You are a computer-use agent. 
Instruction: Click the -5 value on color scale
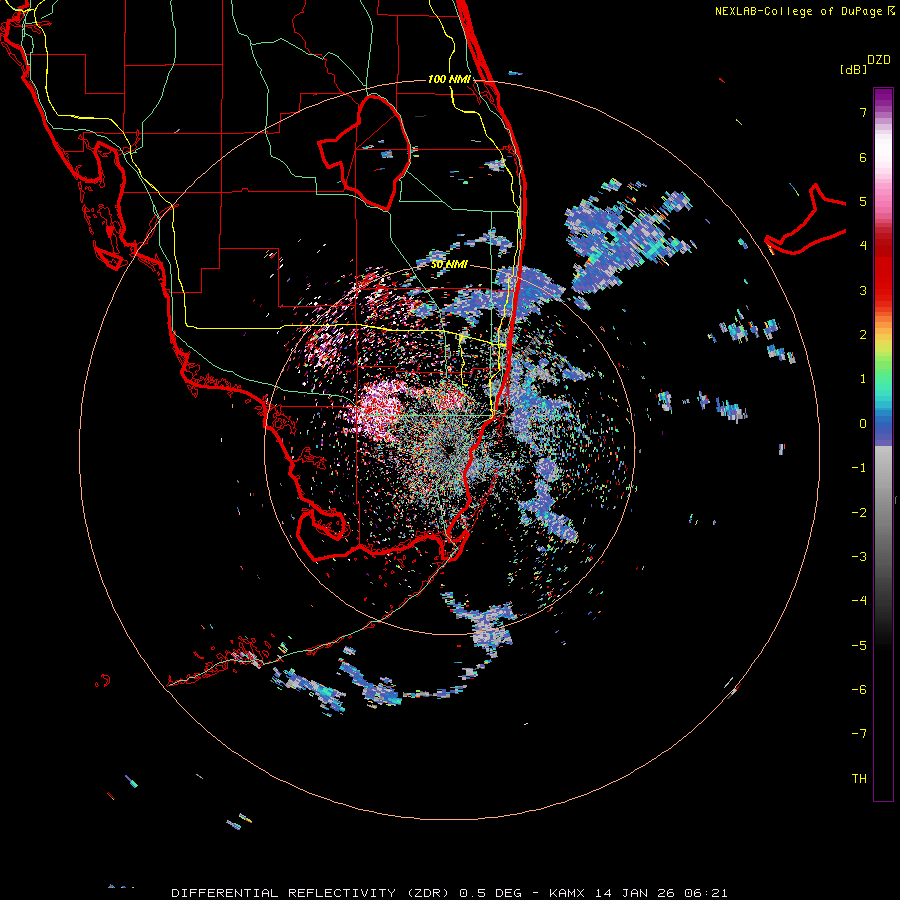click(x=859, y=646)
